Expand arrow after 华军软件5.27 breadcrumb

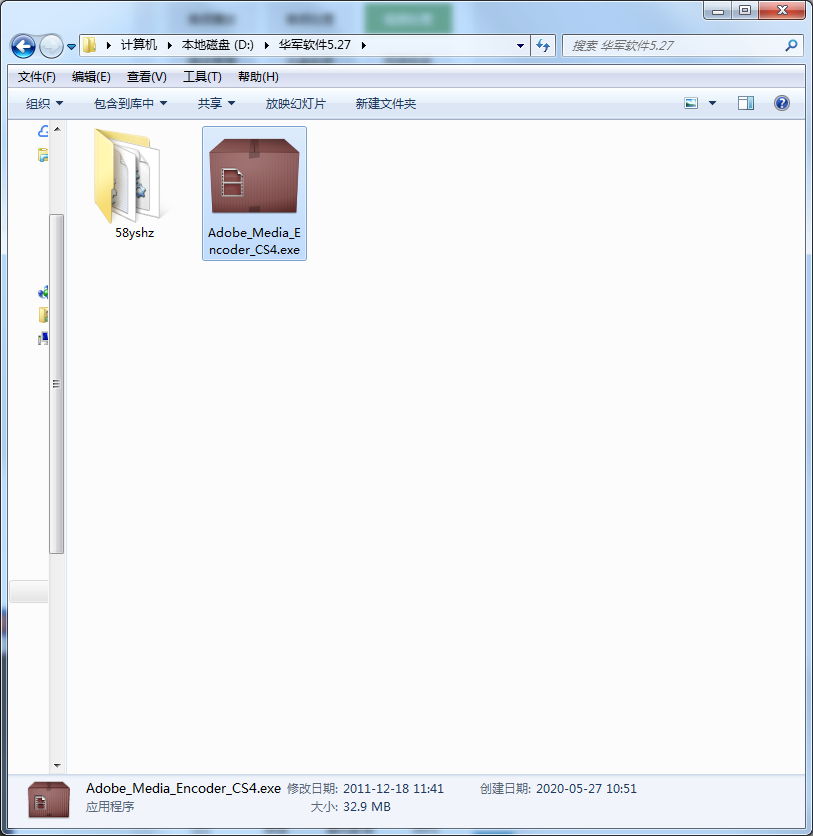(x=364, y=45)
